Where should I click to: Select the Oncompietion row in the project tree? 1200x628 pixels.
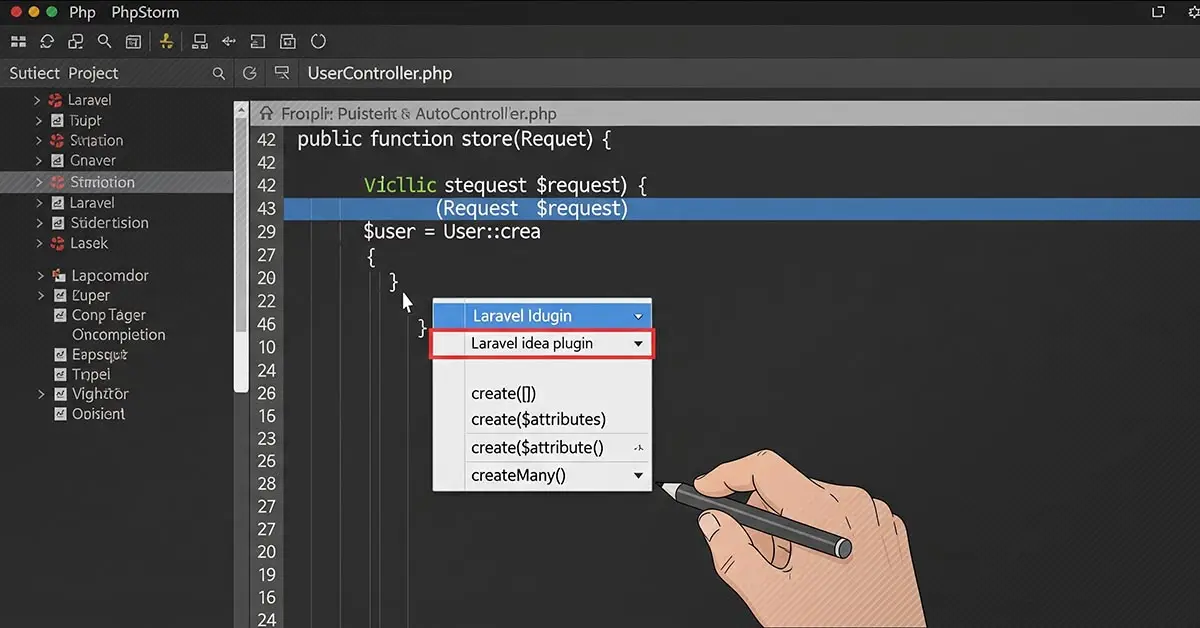click(118, 335)
